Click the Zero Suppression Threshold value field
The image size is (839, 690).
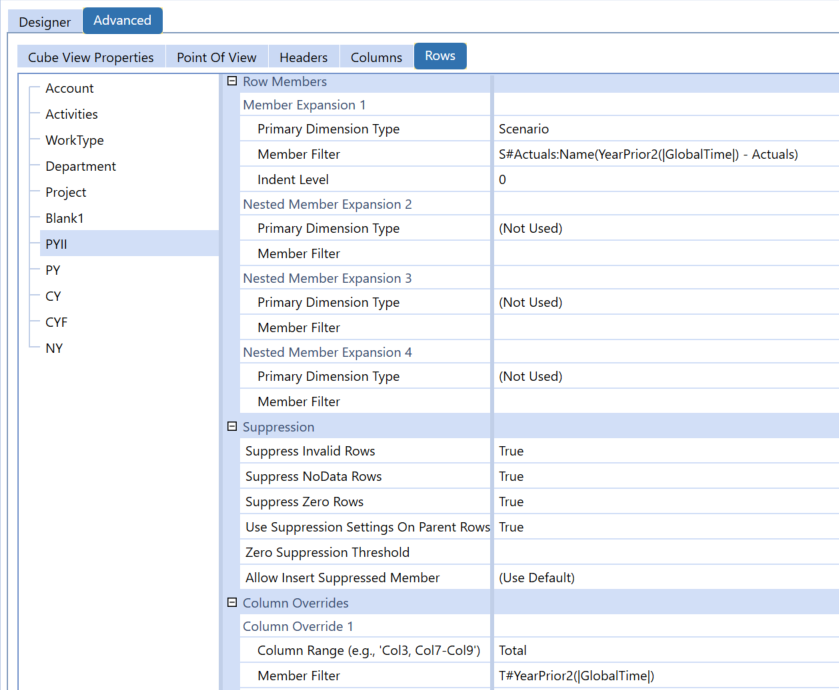click(660, 552)
